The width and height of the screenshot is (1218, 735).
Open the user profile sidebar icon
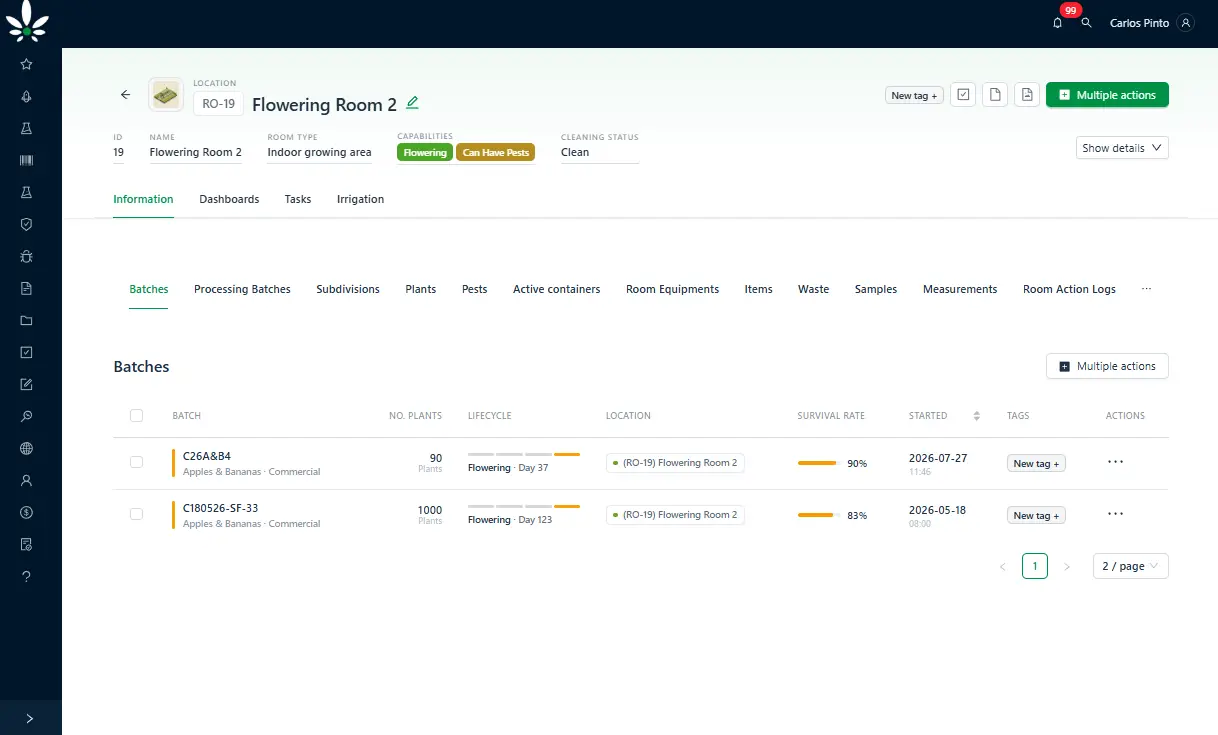point(26,480)
